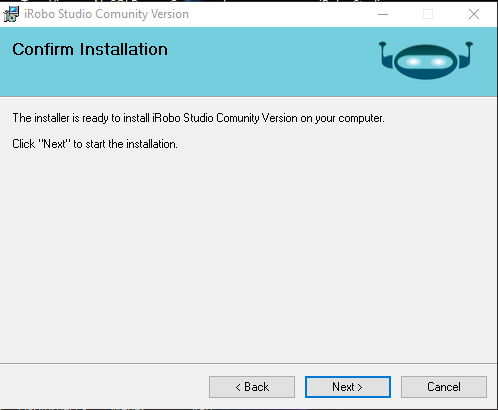
Task: Cancel the iRobo Studio installation
Action: (x=444, y=387)
